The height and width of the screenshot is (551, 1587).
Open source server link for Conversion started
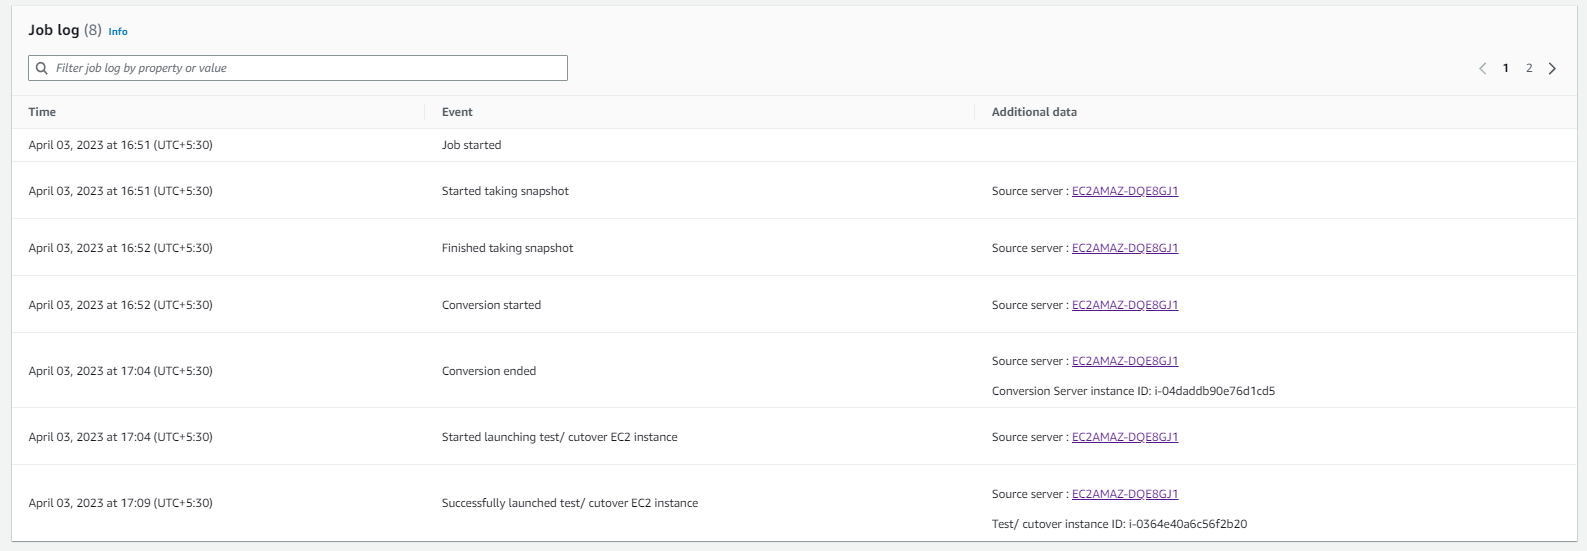1124,305
